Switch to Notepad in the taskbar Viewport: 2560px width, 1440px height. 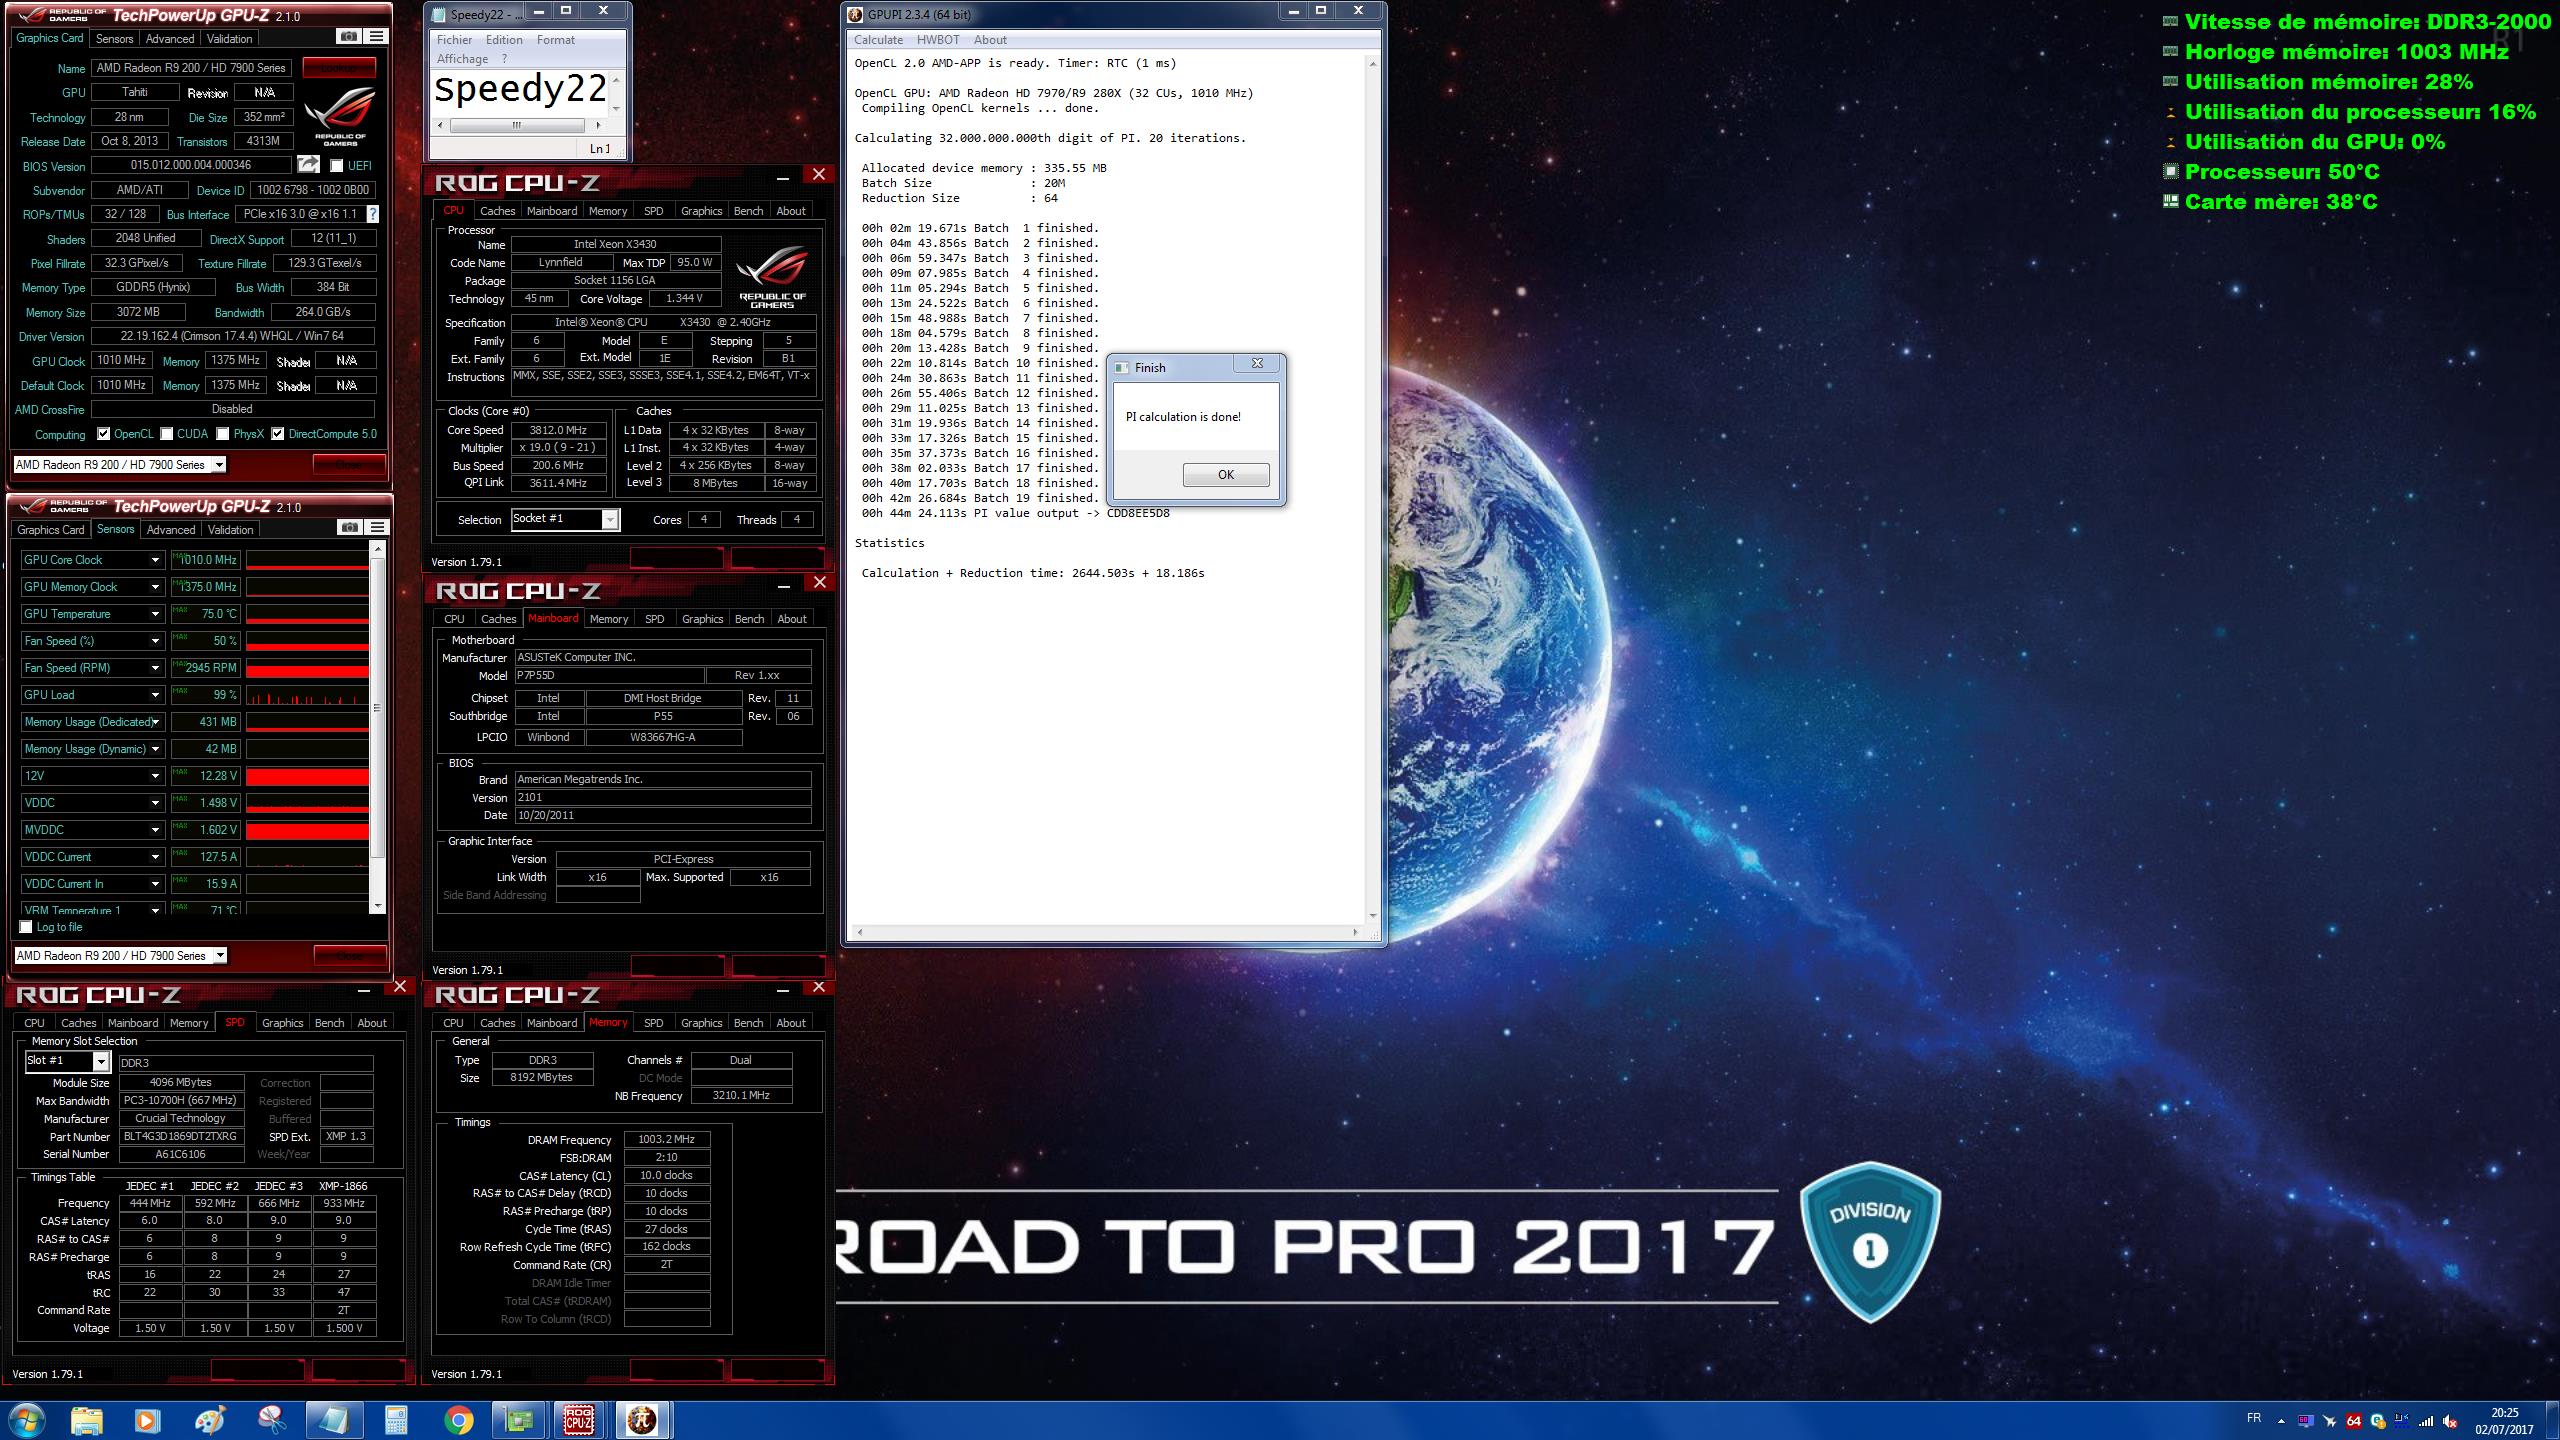tap(334, 1420)
